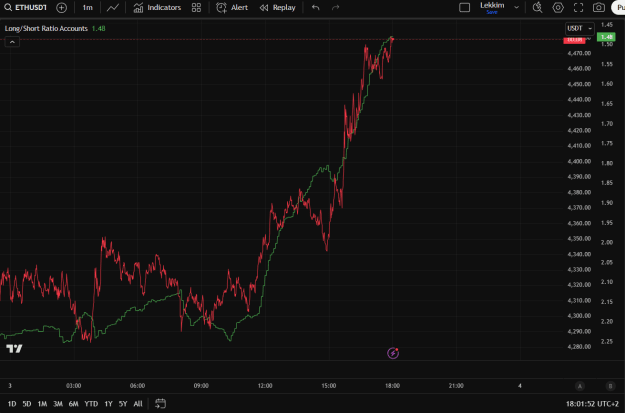Image resolution: width=625 pixels, height=413 pixels.
Task: Open chart settings gear
Action: pyautogui.click(x=558, y=8)
